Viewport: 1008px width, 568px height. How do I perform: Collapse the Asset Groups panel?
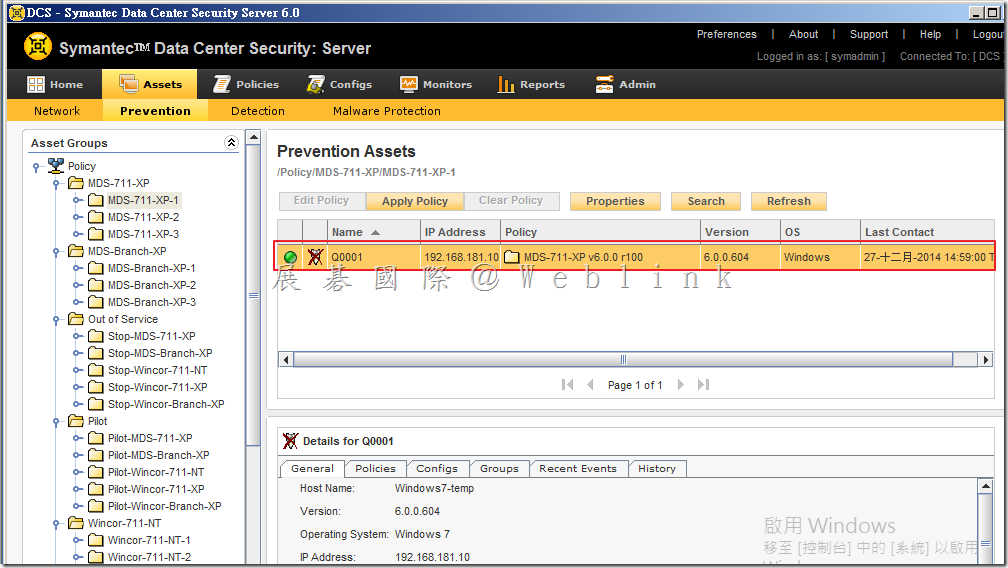(231, 143)
